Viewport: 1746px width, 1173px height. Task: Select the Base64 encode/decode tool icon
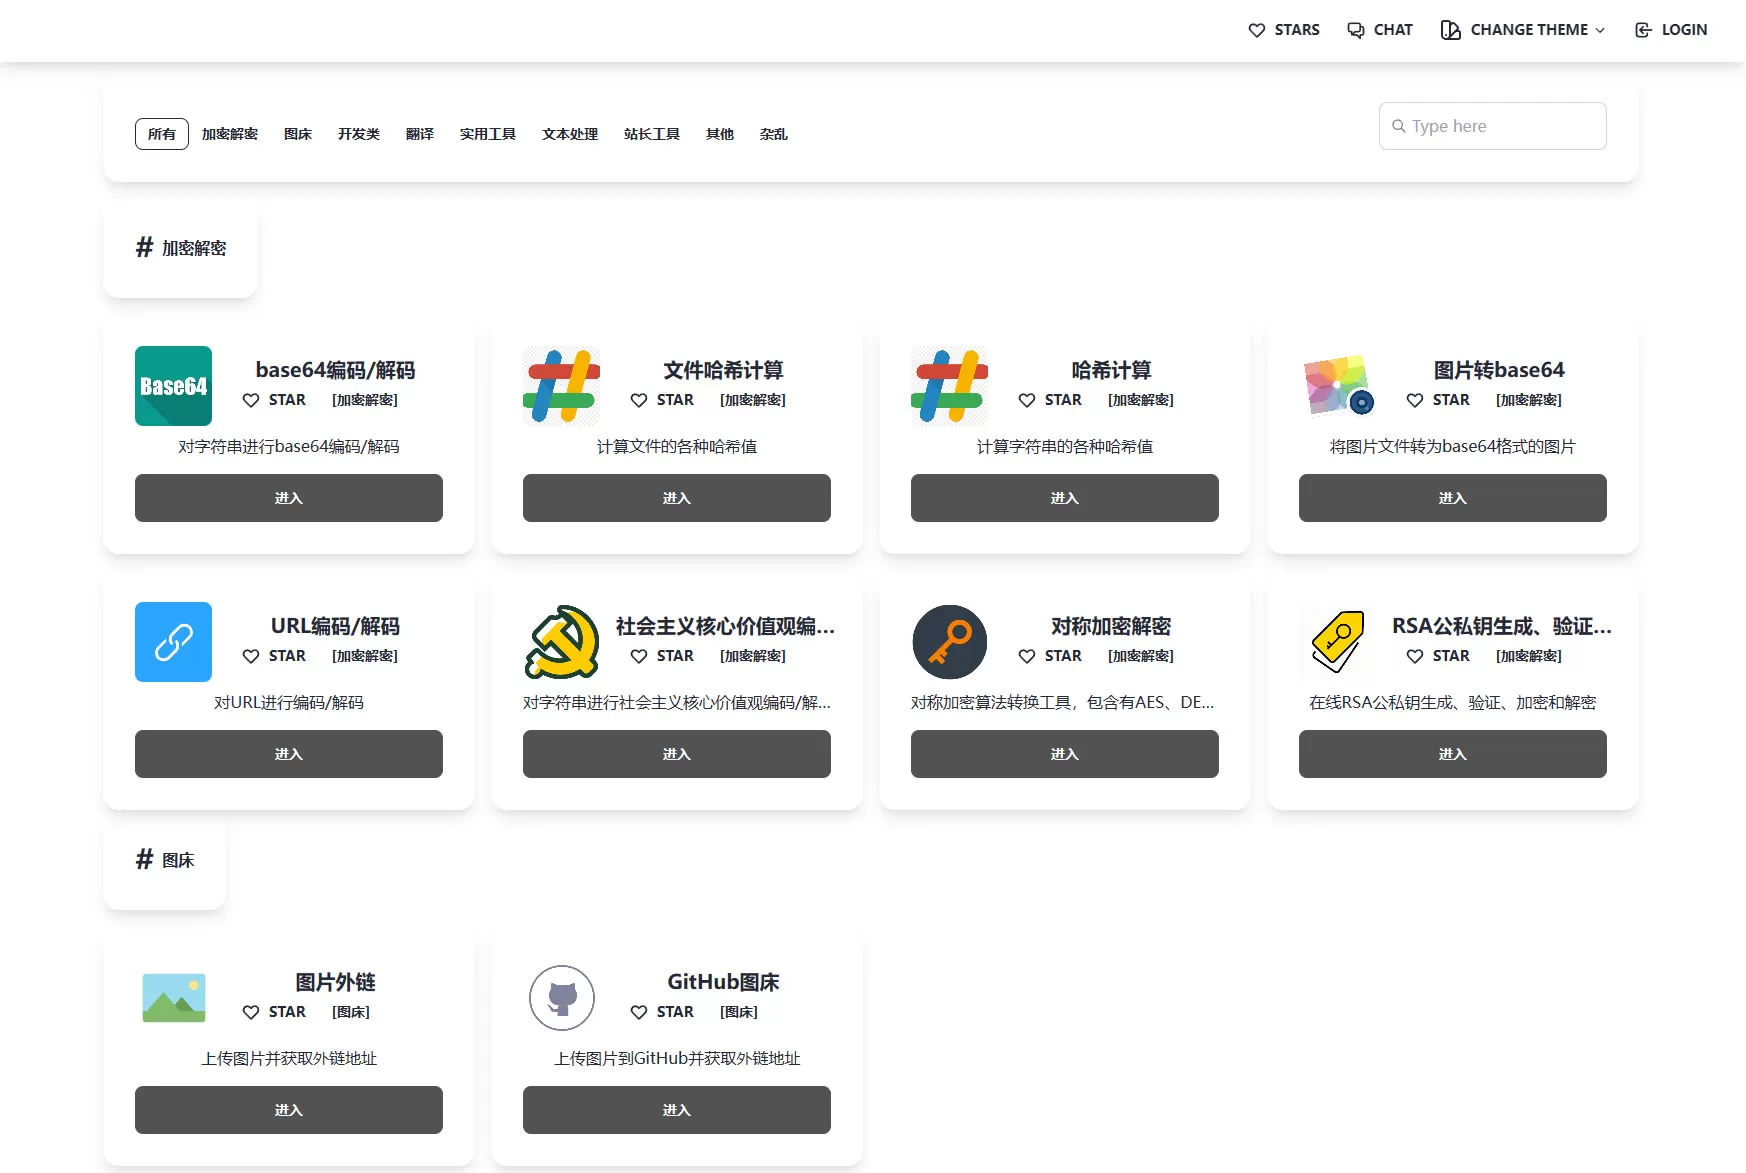172,386
